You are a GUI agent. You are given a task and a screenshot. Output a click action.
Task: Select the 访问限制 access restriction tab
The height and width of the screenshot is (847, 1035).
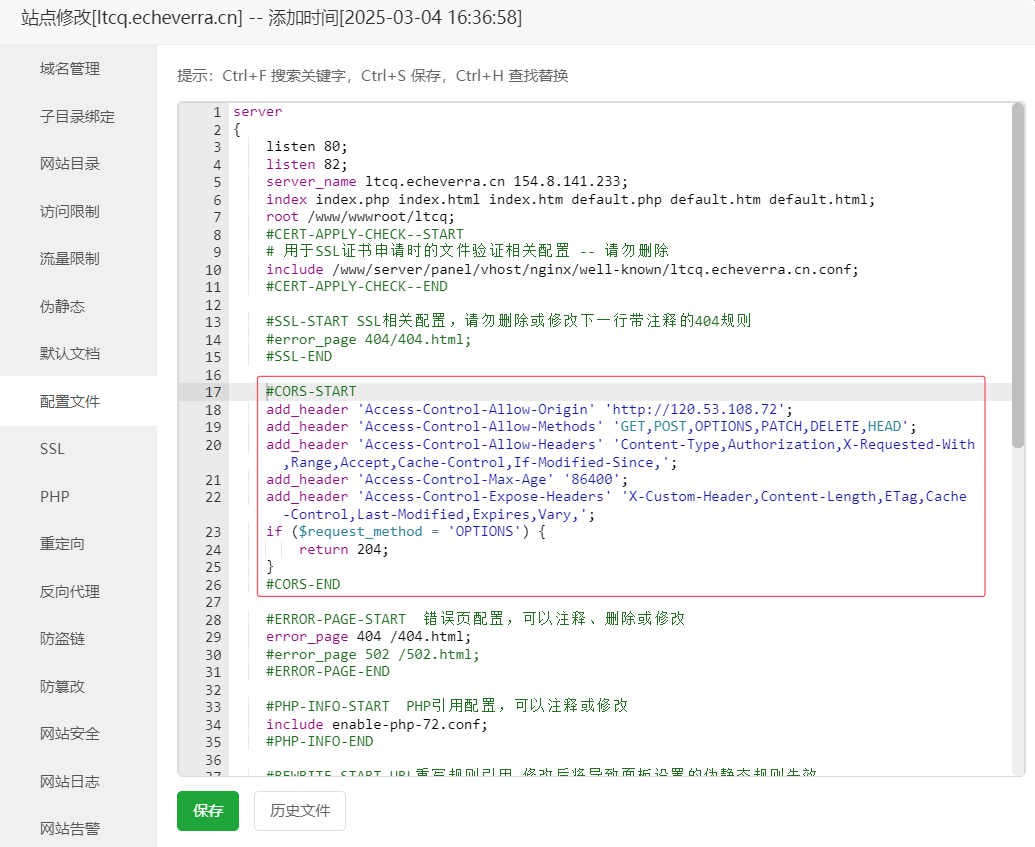click(70, 211)
